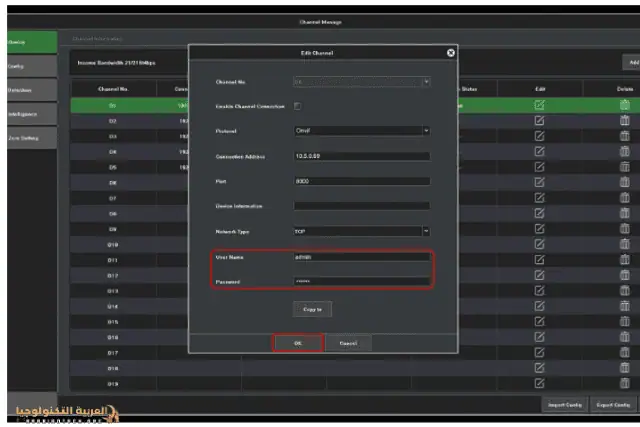640x427 pixels.
Task: Open the editor for channel D6
Action: [539, 182]
